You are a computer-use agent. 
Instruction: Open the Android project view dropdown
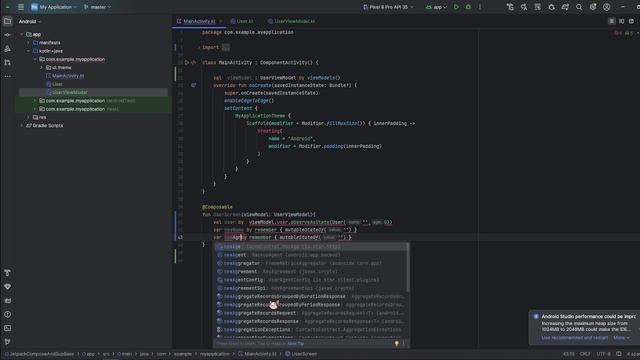(x=30, y=22)
